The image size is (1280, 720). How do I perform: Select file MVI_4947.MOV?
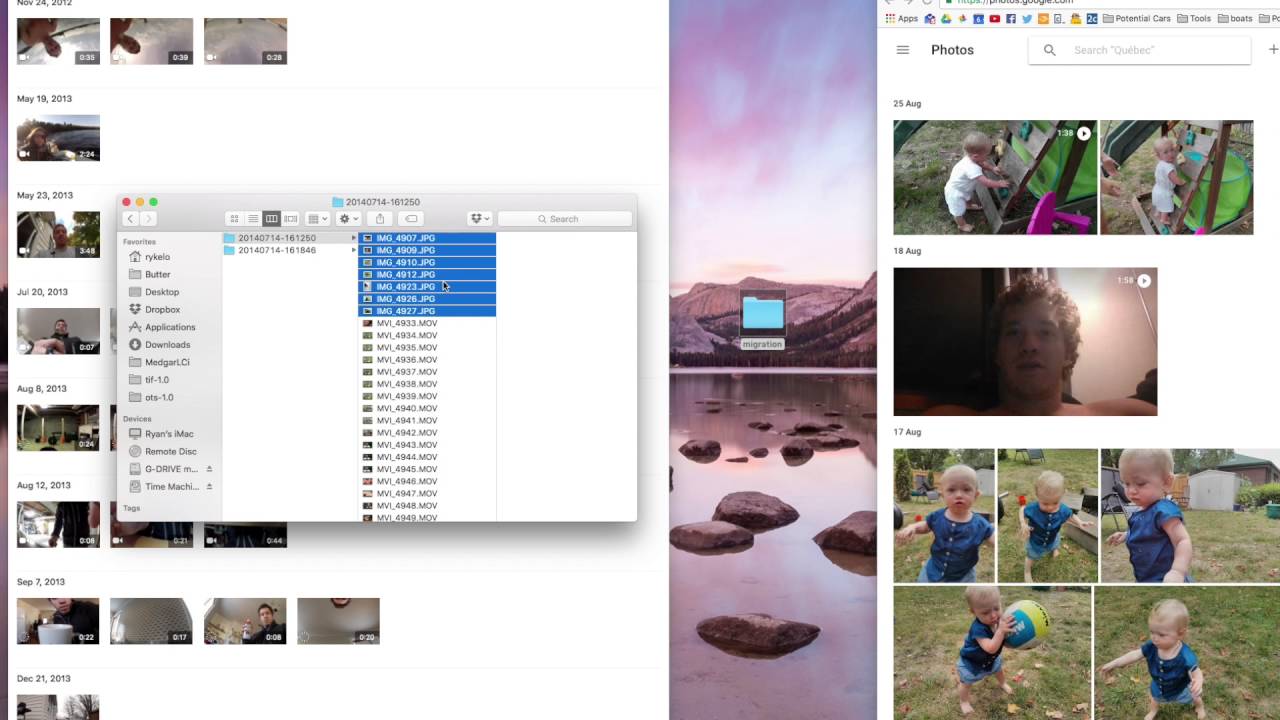click(427, 494)
